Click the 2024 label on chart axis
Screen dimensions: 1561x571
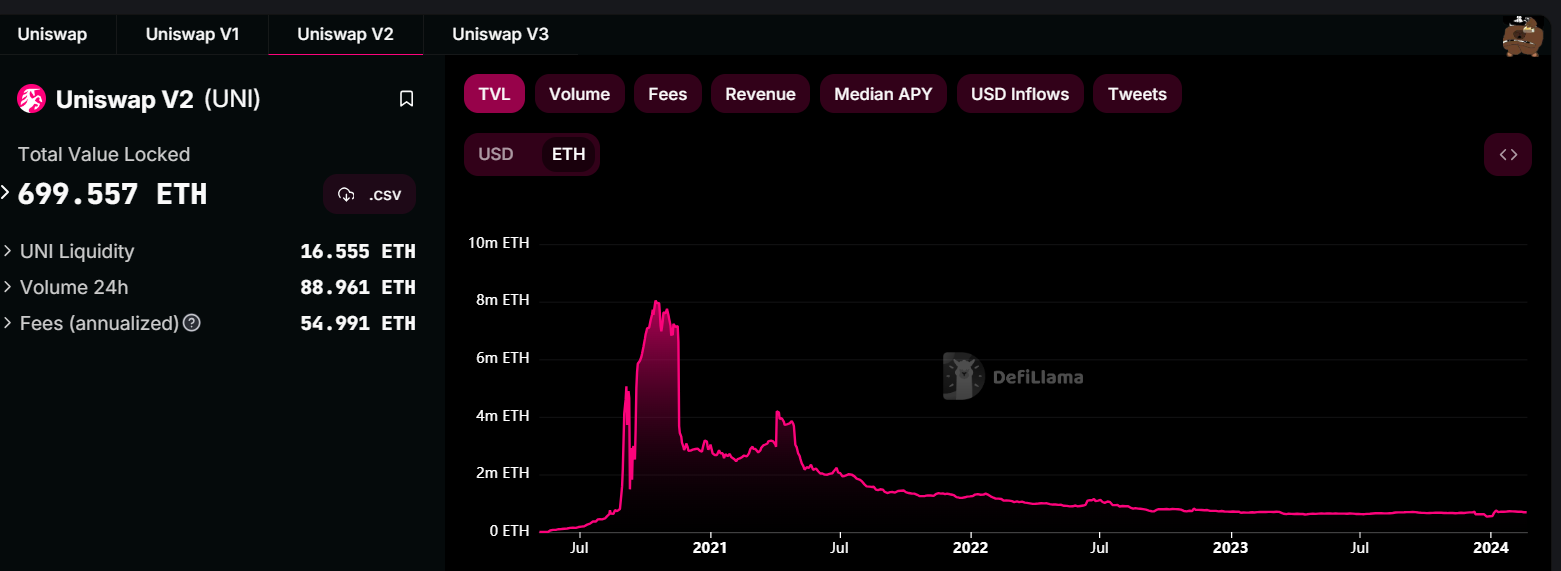[1491, 547]
